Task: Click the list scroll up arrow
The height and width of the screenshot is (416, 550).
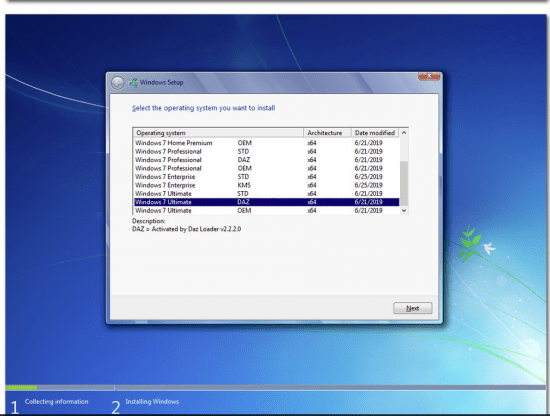Action: [404, 133]
